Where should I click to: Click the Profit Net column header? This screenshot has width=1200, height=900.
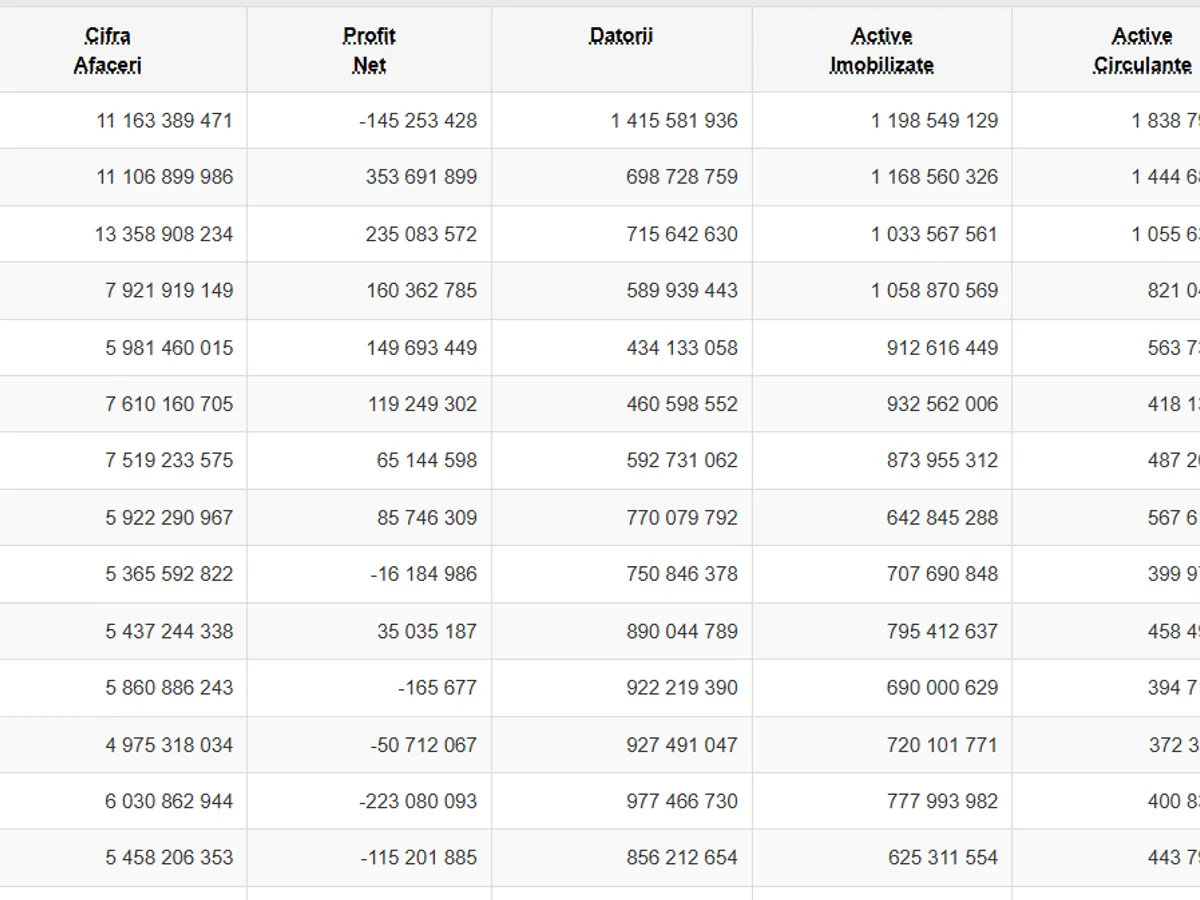[x=369, y=50]
